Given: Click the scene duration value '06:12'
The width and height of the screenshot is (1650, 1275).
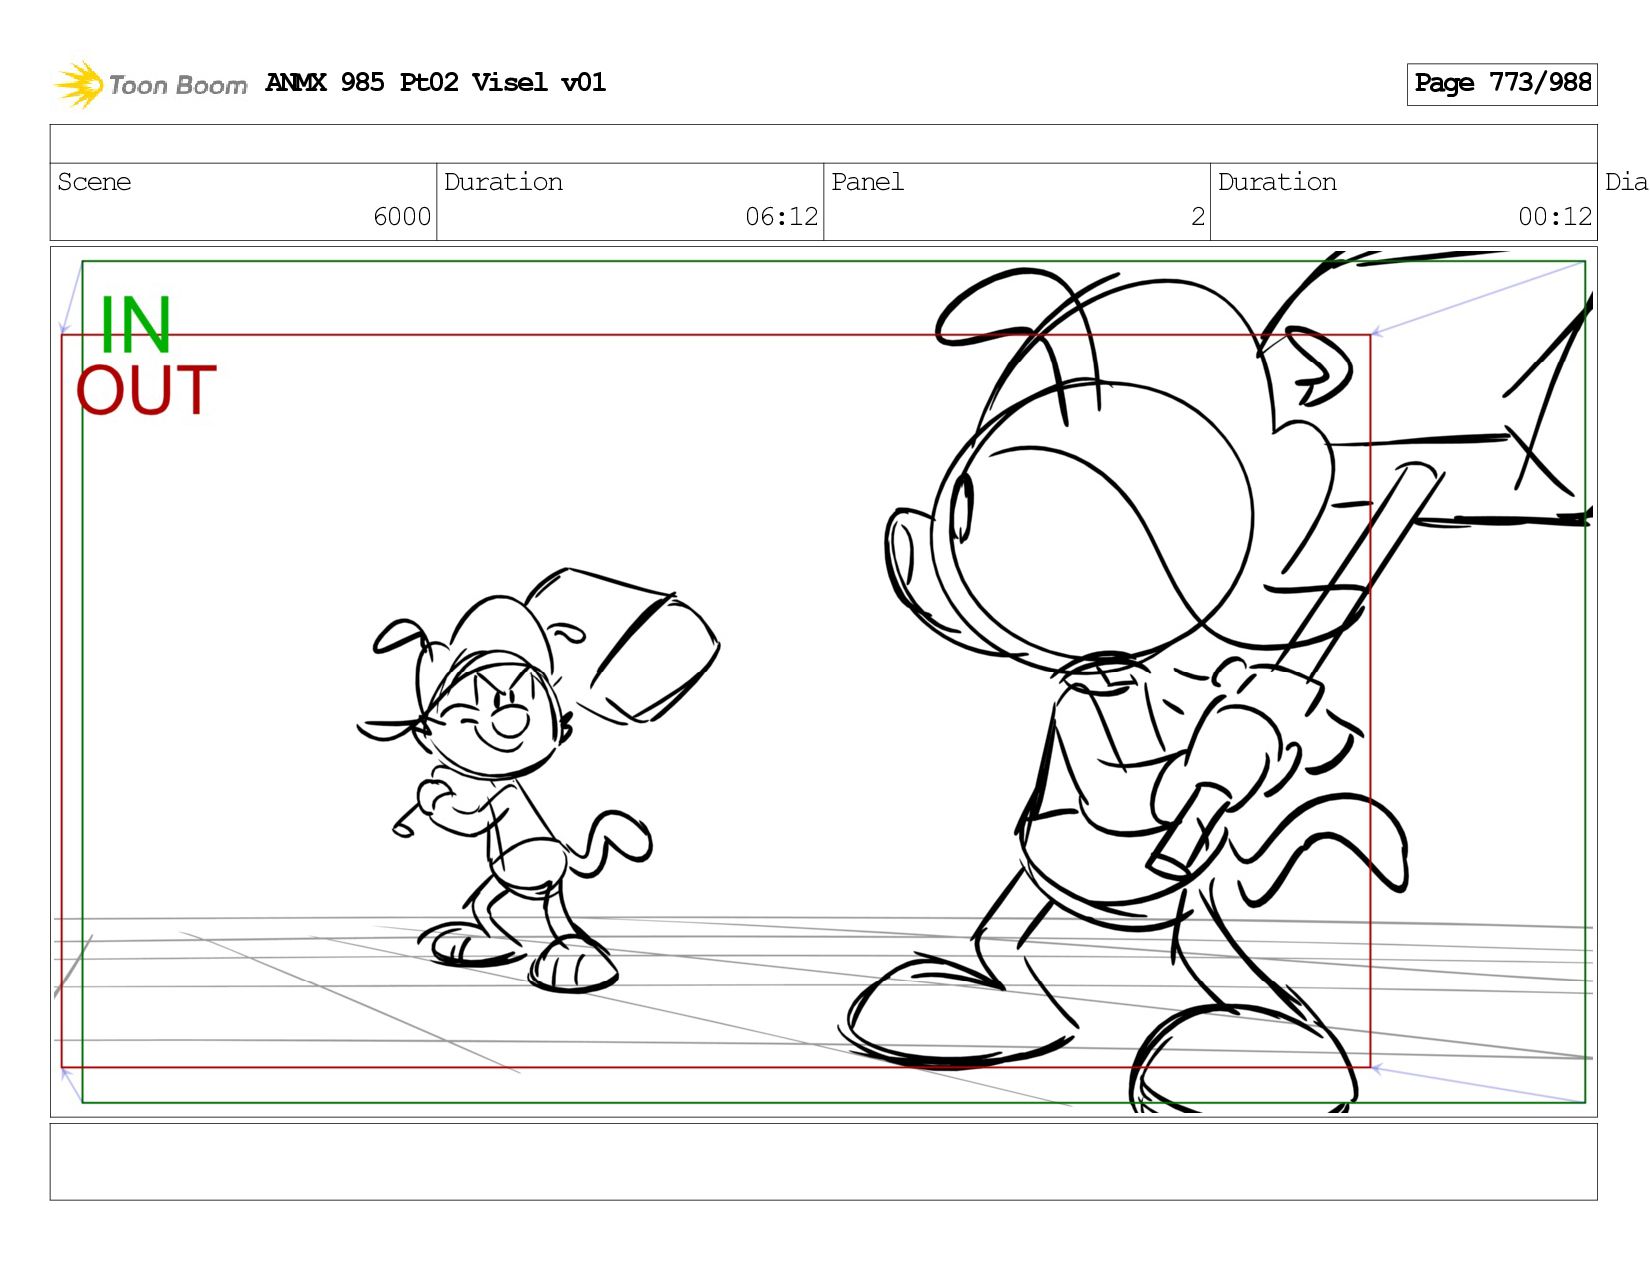Looking at the screenshot, I should pyautogui.click(x=782, y=217).
